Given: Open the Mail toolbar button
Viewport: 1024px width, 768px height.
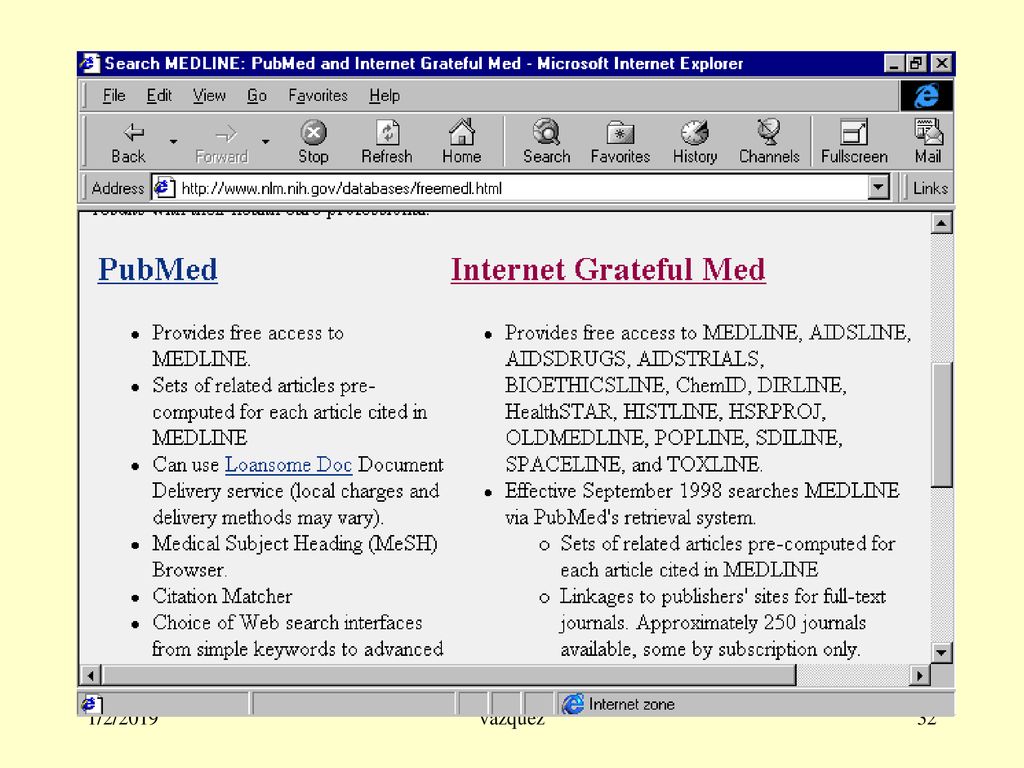Looking at the screenshot, I should click(x=928, y=142).
